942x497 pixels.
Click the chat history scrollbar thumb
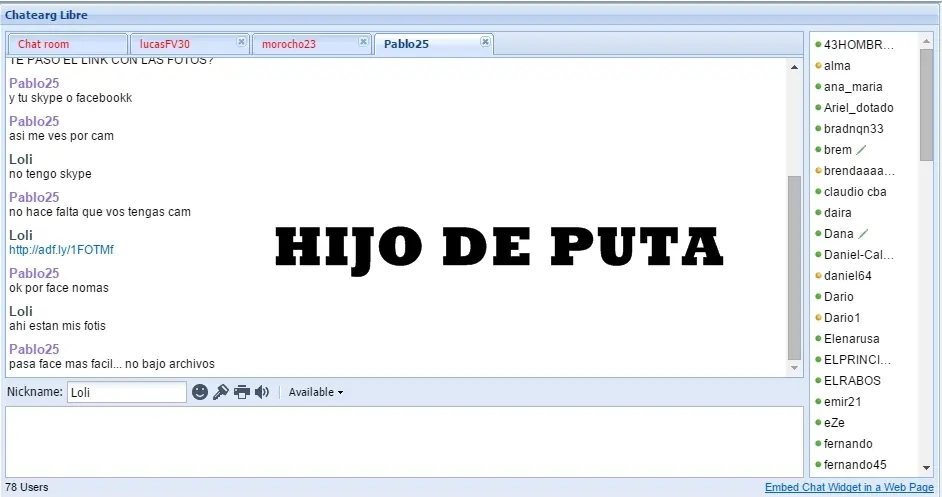(794, 267)
